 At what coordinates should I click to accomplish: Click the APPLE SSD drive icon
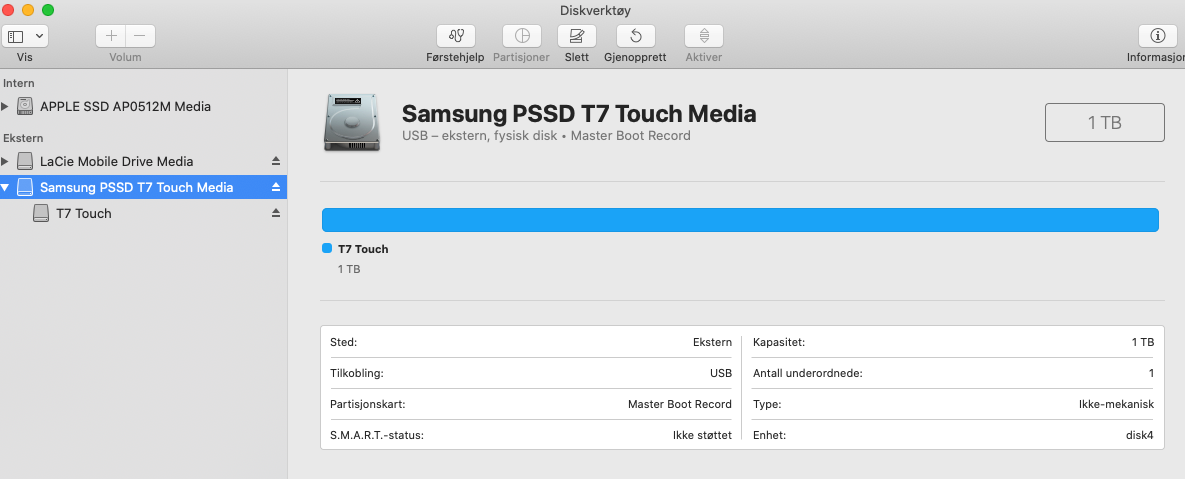[26, 107]
